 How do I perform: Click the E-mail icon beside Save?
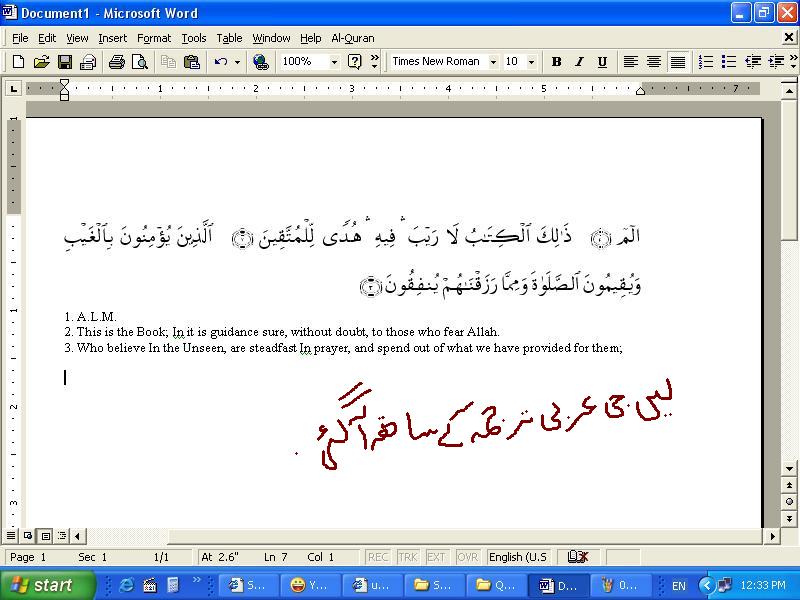coord(88,62)
